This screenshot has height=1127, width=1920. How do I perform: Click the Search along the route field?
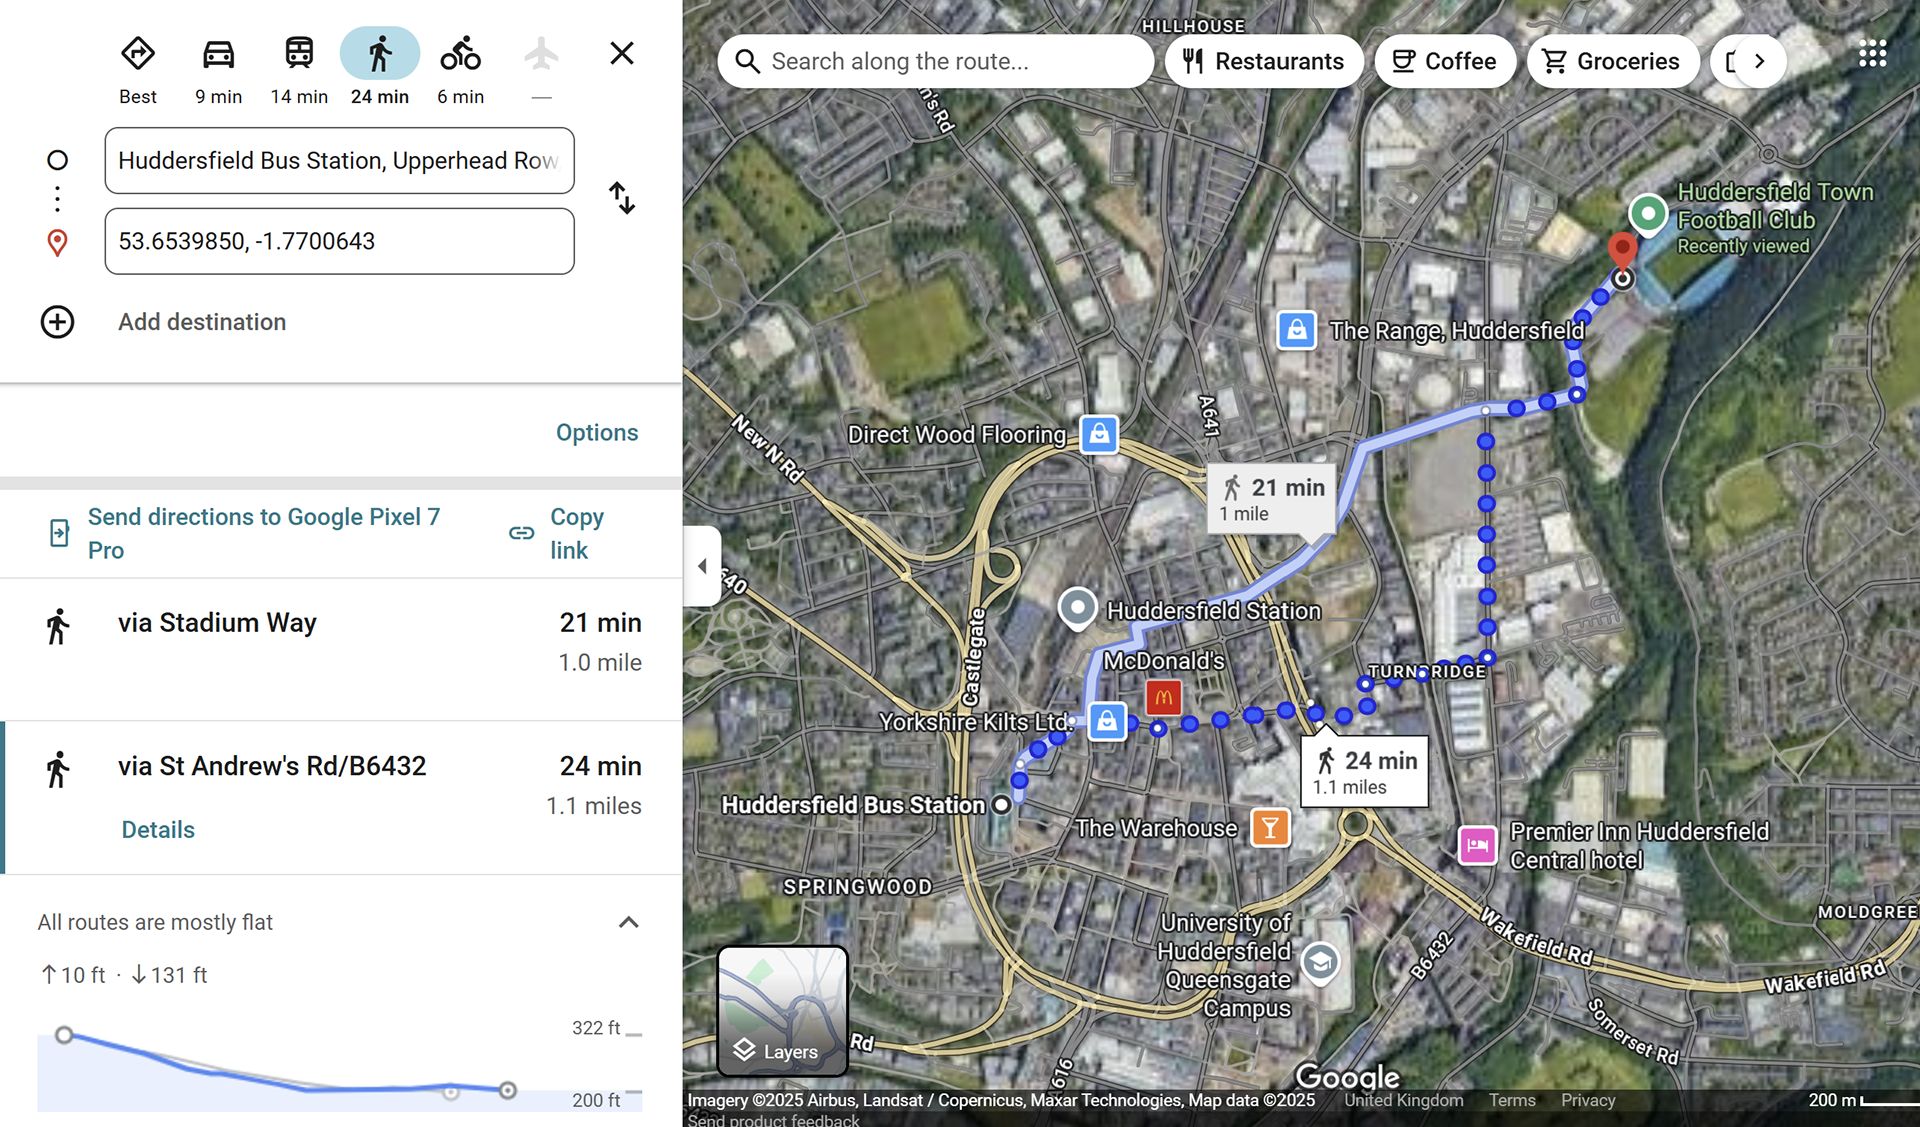(x=935, y=61)
